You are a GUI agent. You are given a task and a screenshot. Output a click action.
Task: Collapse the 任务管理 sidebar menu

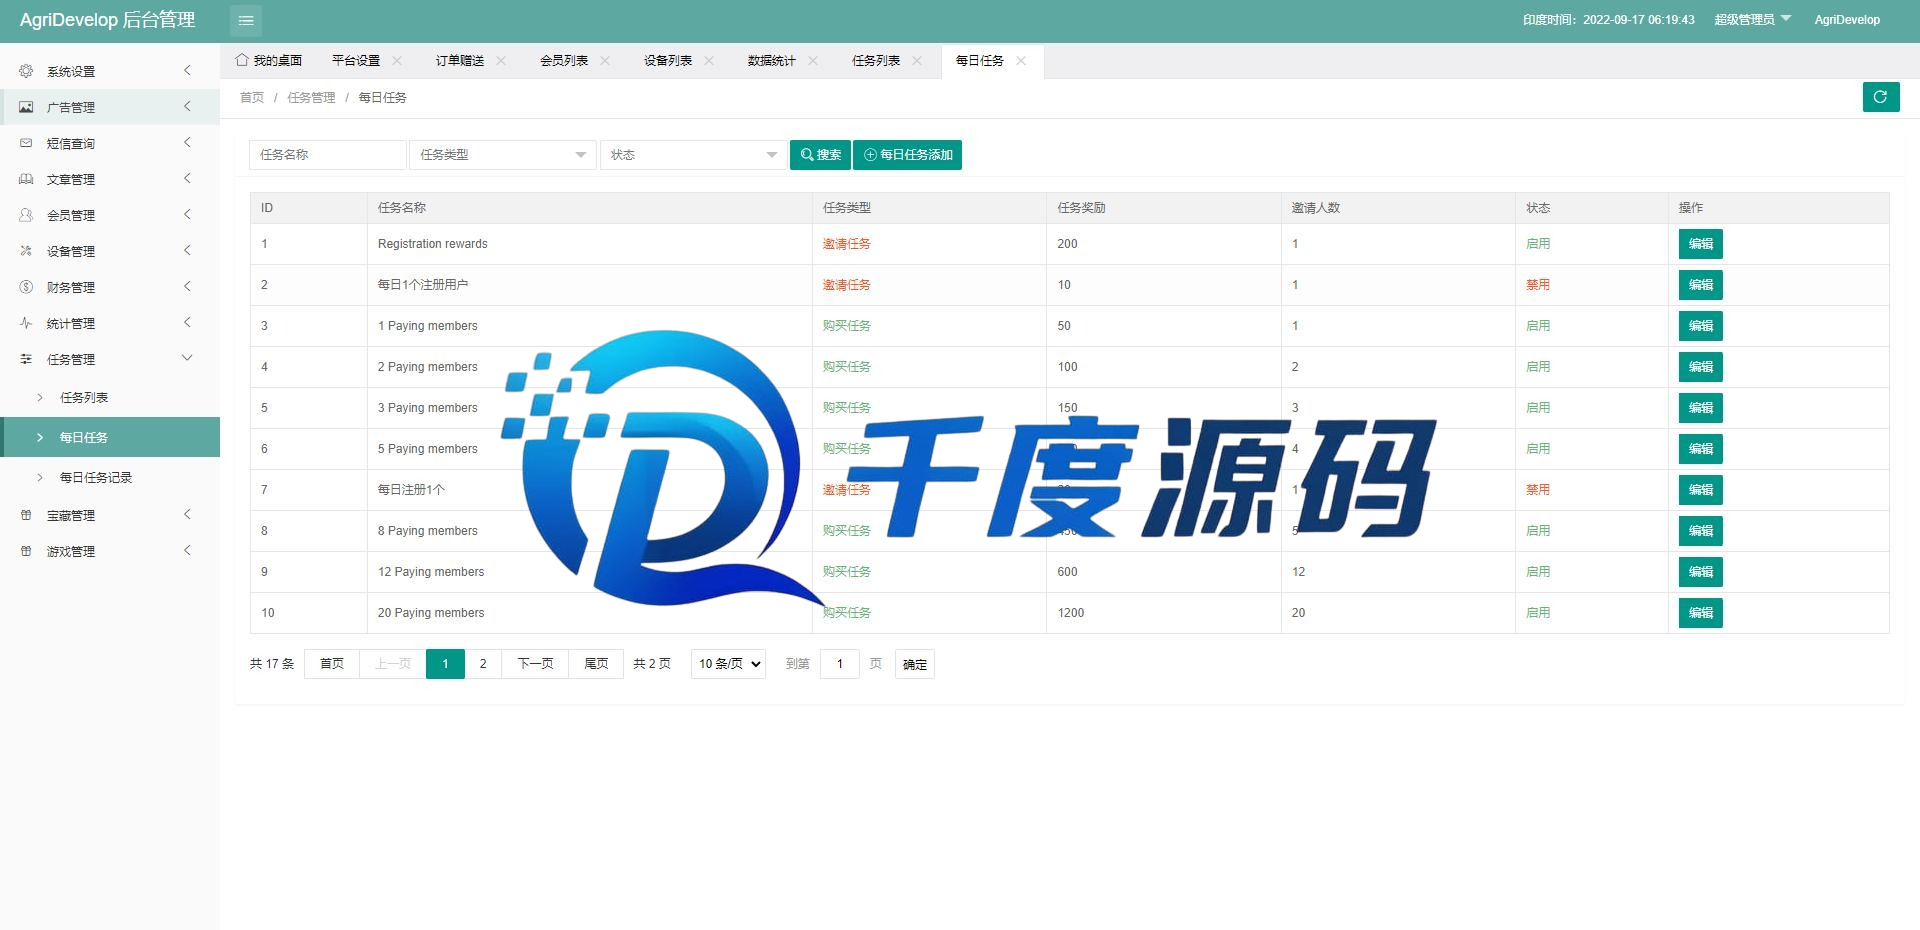click(110, 359)
